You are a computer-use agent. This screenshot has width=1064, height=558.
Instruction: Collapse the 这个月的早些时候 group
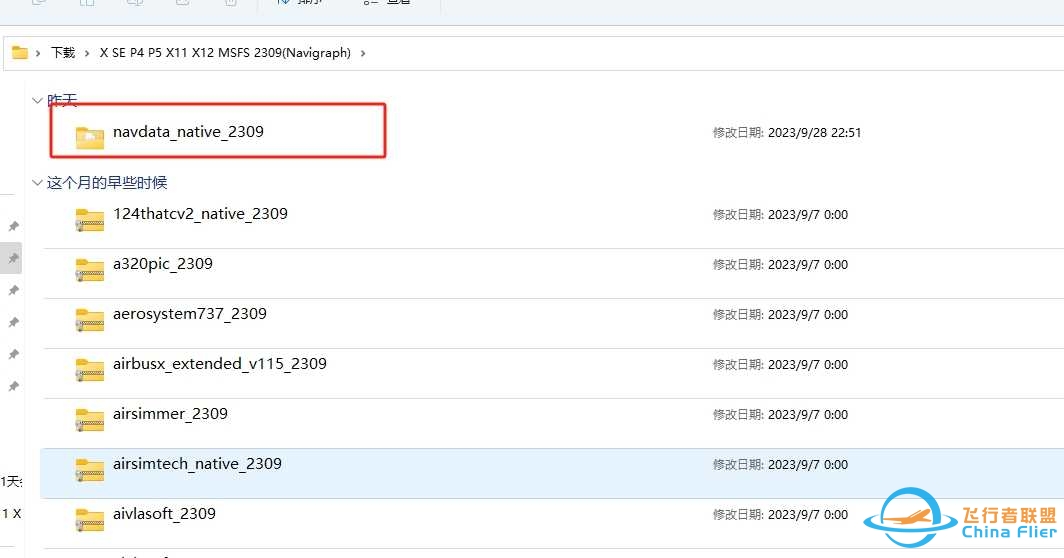[x=37, y=183]
